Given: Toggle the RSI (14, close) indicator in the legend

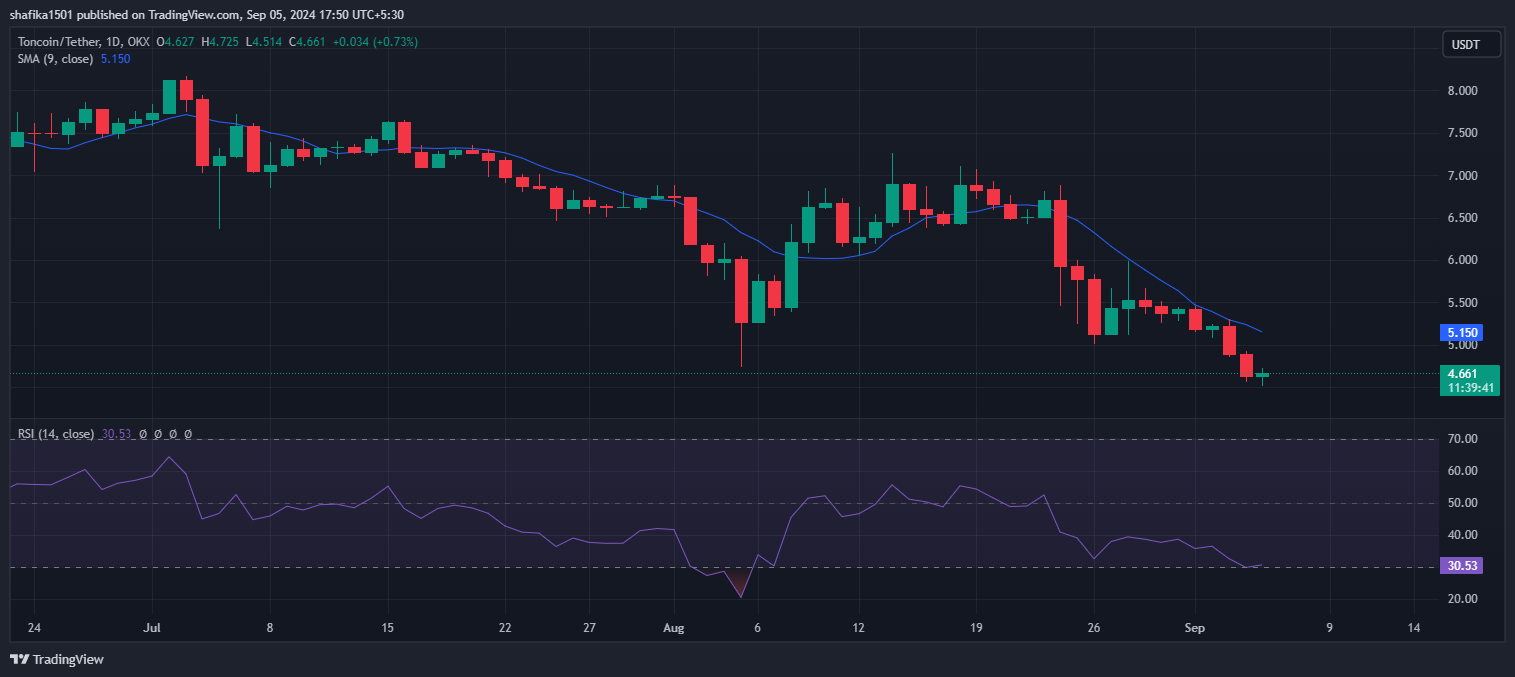Looking at the screenshot, I should 55,434.
